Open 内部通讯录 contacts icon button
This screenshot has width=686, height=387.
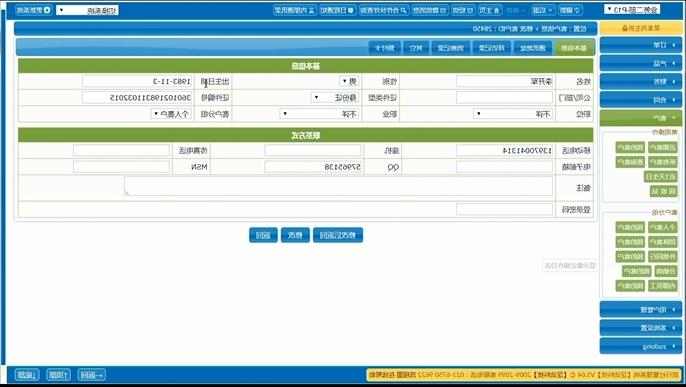tap(295, 10)
